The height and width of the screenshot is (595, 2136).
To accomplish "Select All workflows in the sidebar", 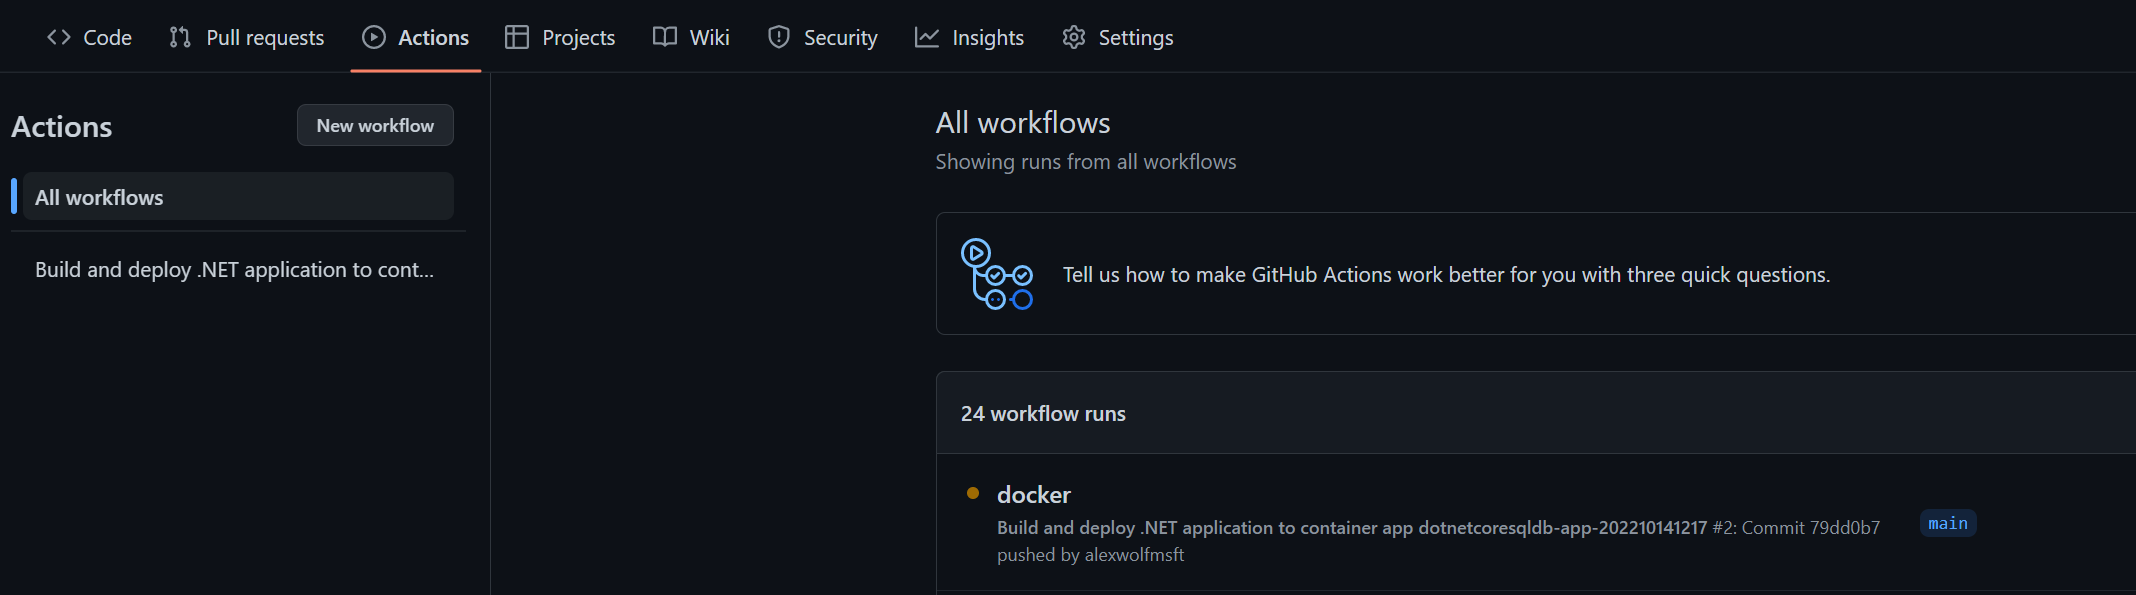I will [x=99, y=197].
